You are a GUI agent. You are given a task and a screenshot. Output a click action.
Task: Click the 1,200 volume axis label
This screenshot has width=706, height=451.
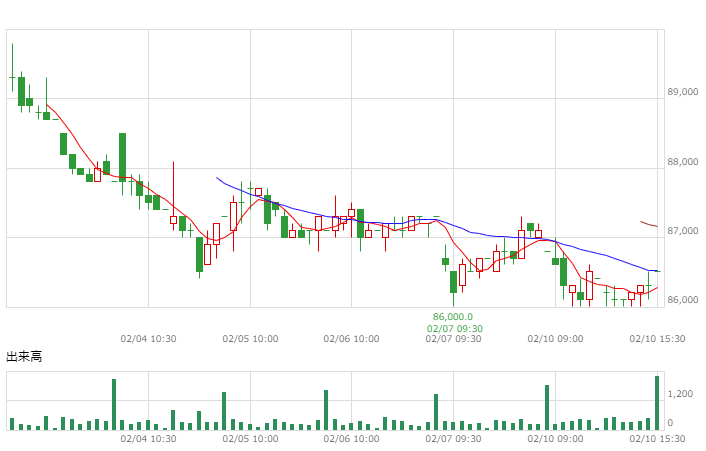[x=680, y=394]
